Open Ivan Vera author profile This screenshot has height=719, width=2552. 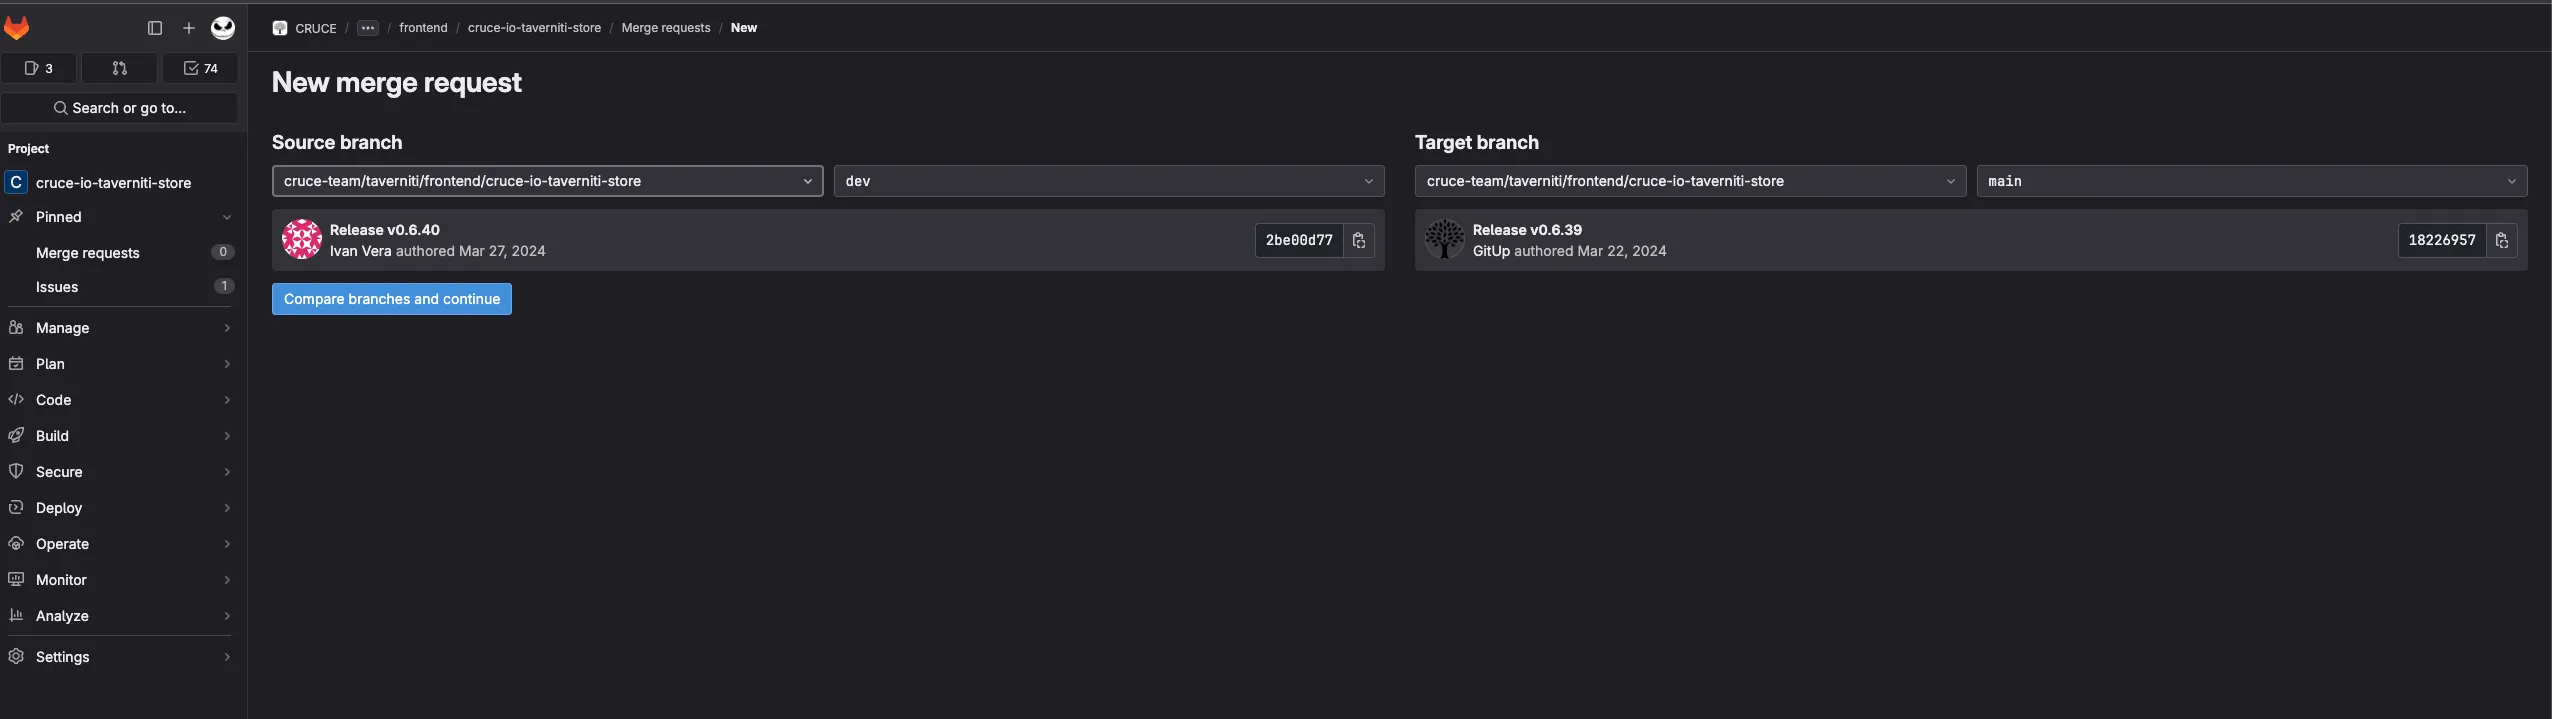click(360, 251)
